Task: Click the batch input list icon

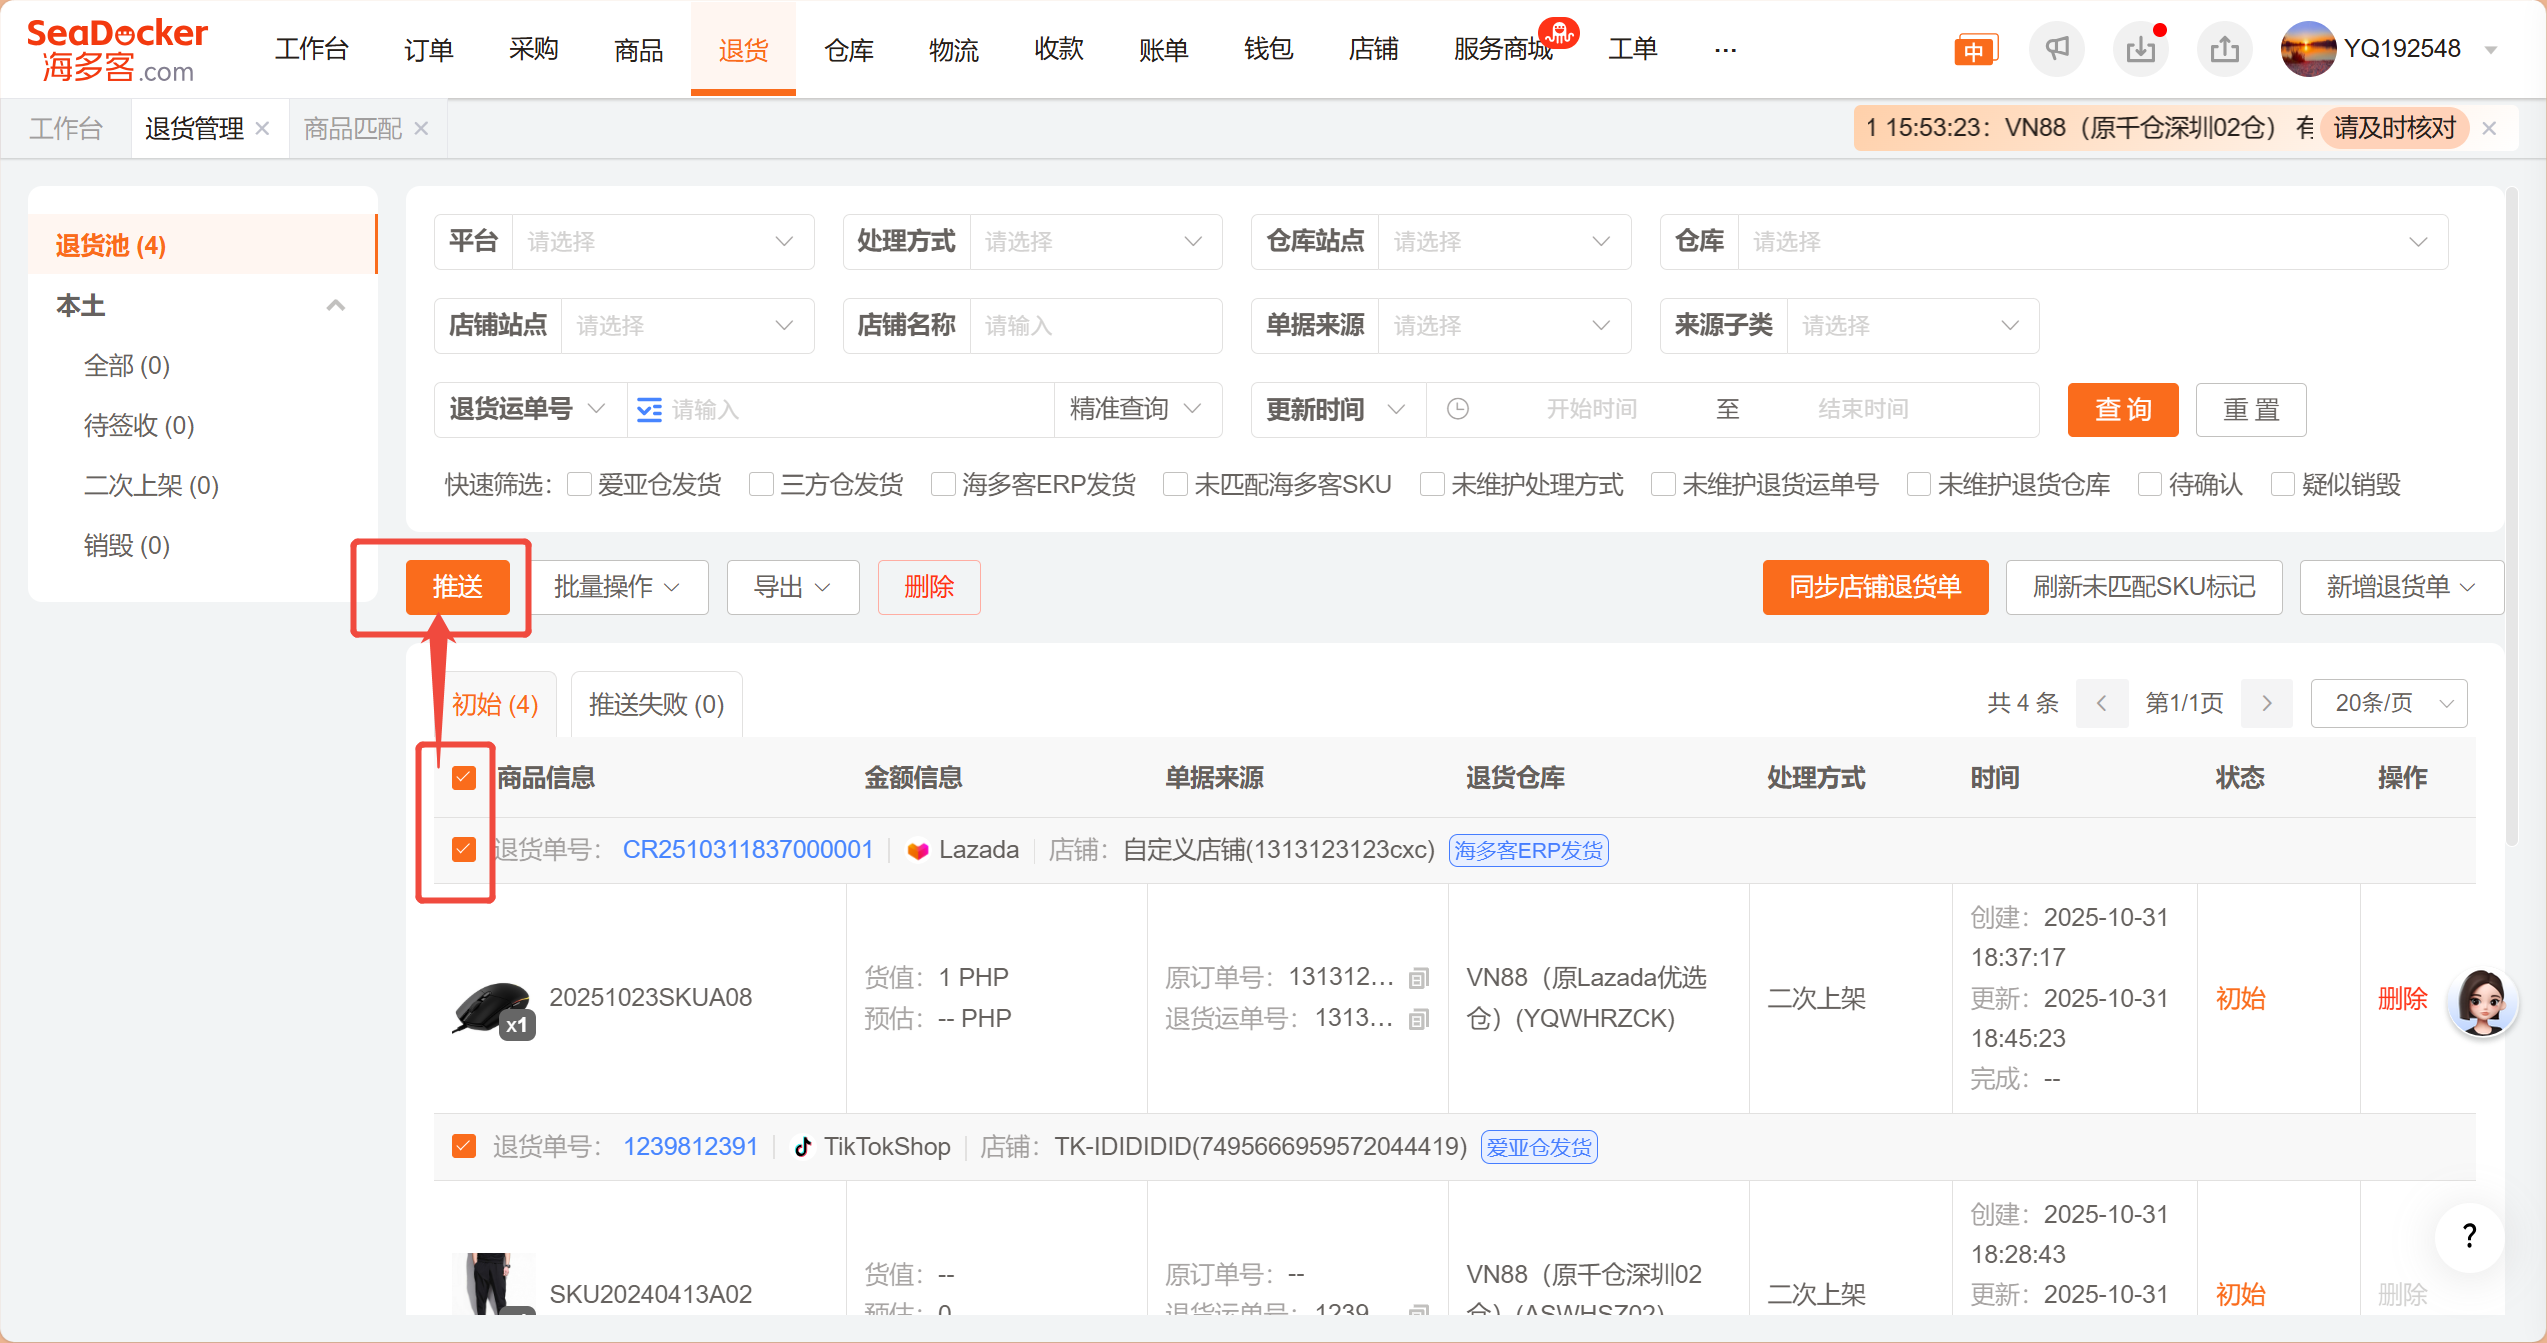Action: (x=649, y=410)
